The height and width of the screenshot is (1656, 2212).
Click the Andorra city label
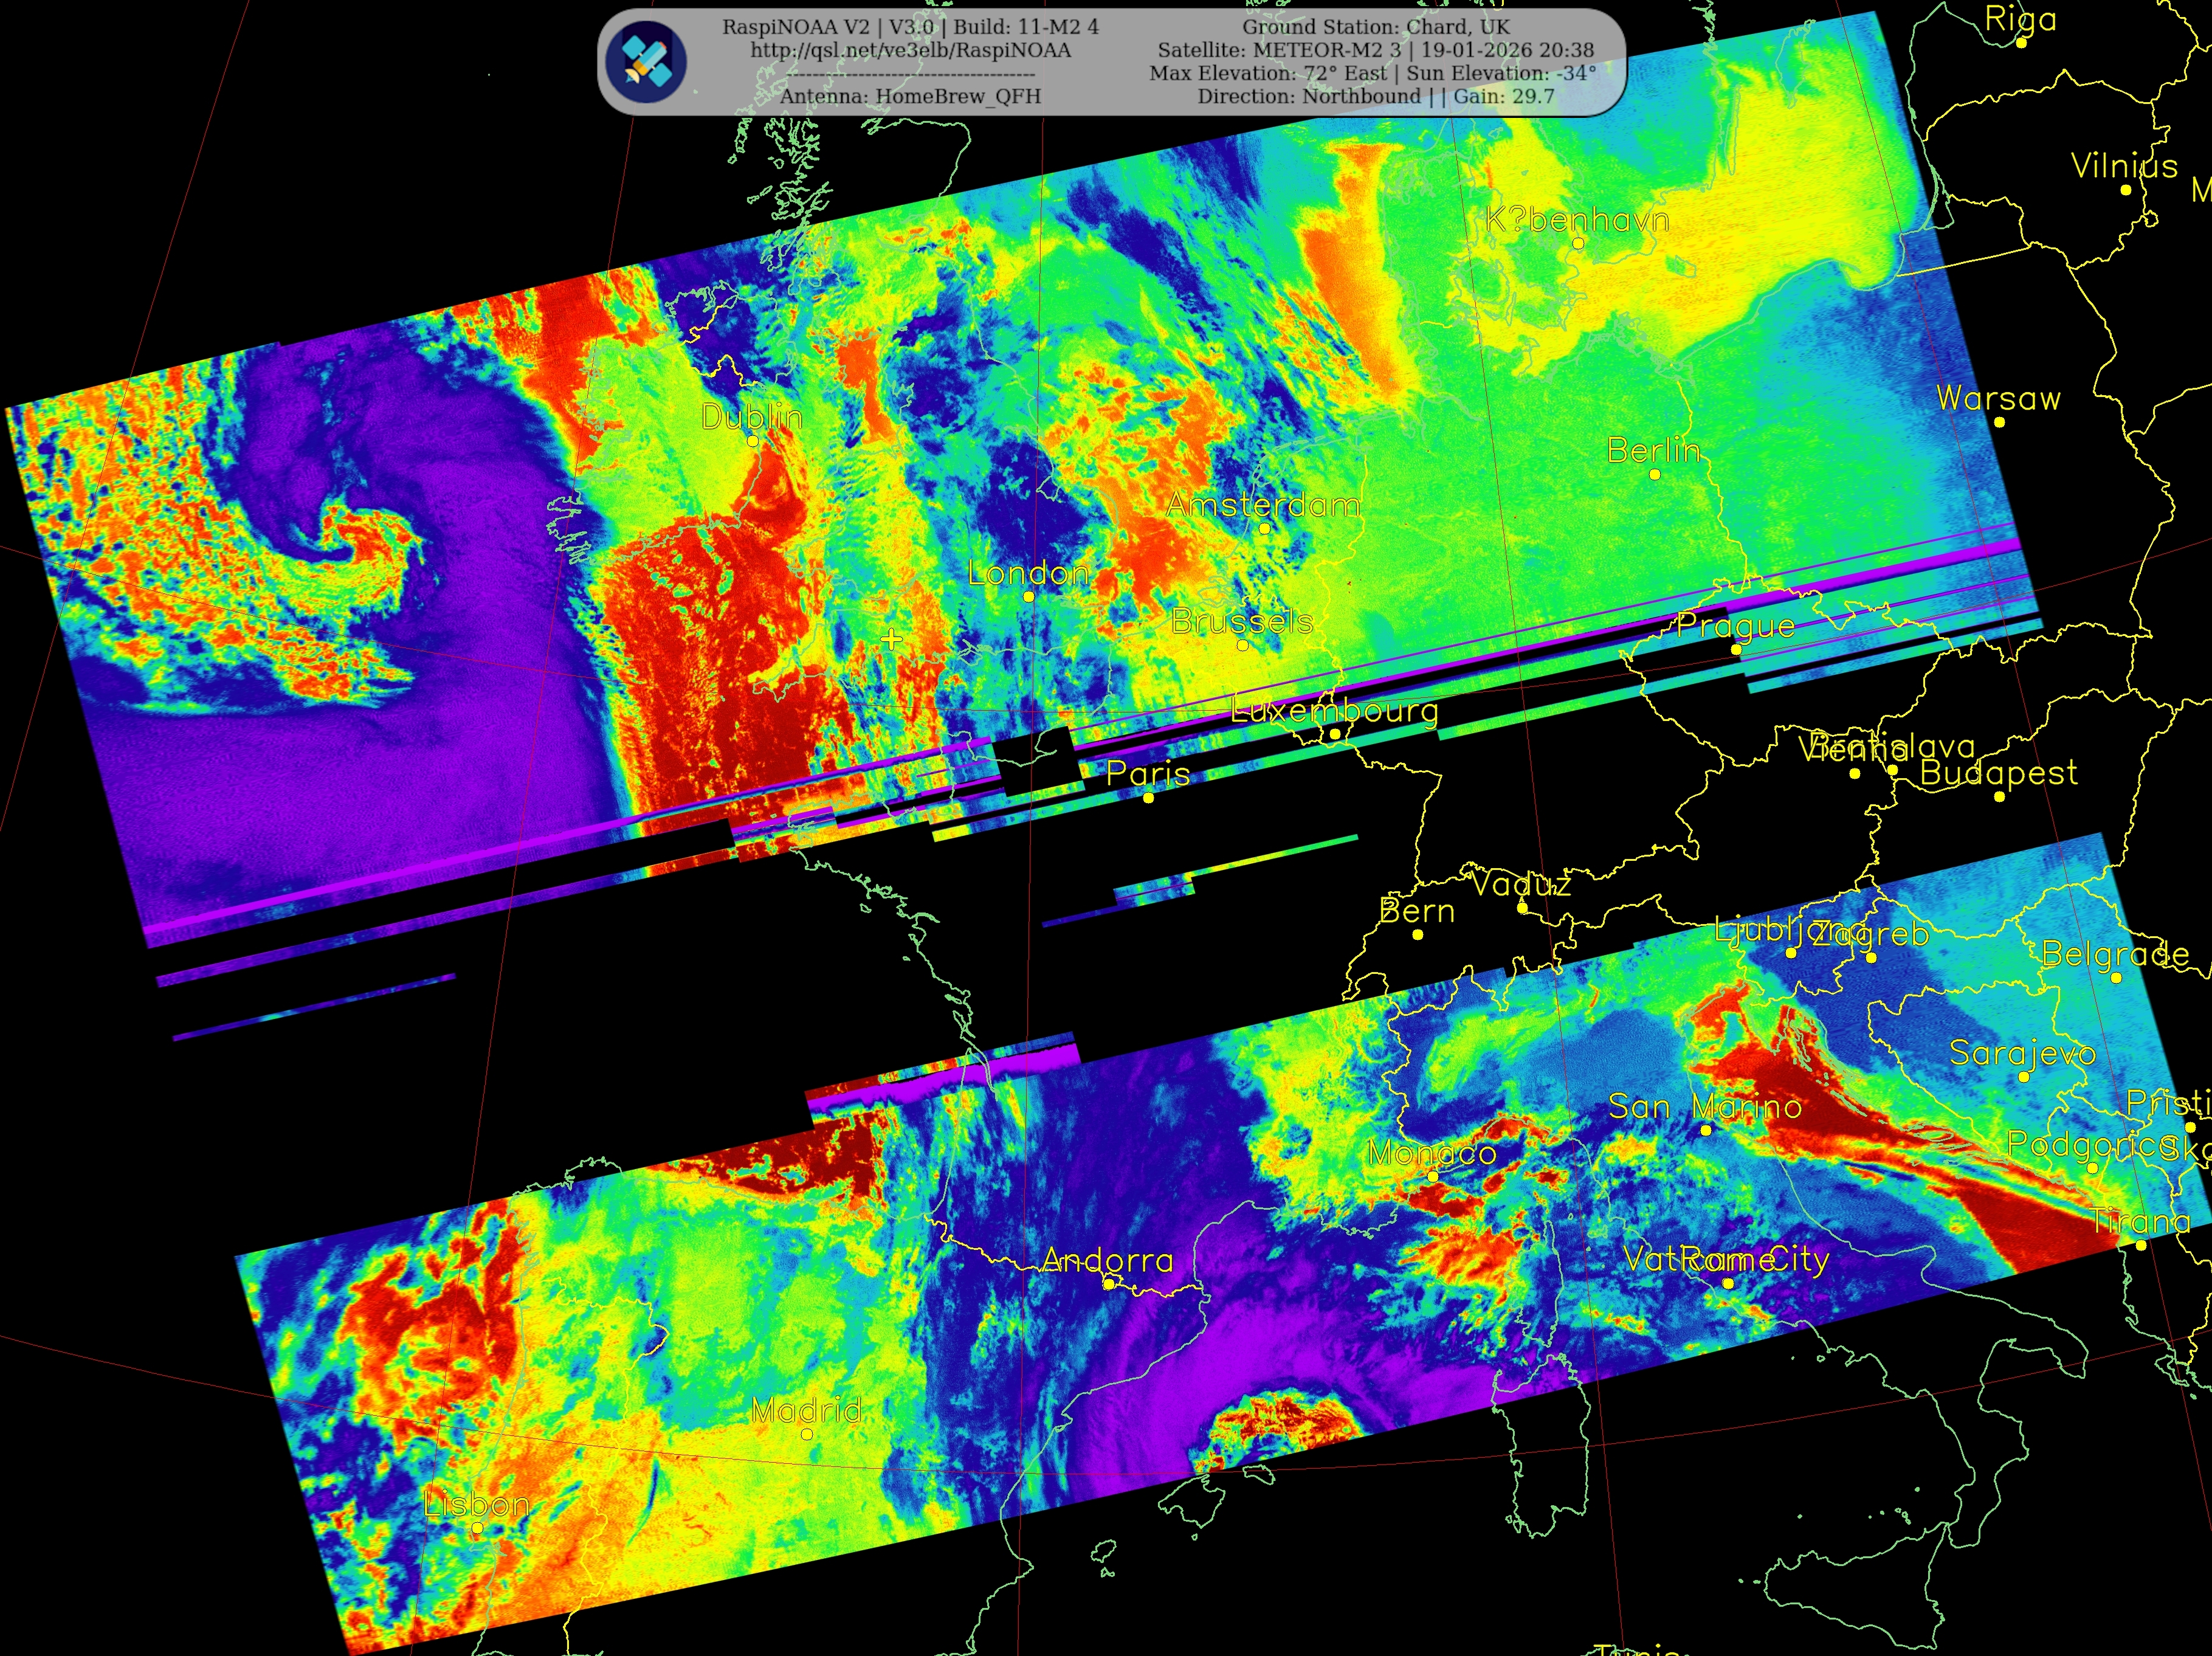tap(1107, 1260)
